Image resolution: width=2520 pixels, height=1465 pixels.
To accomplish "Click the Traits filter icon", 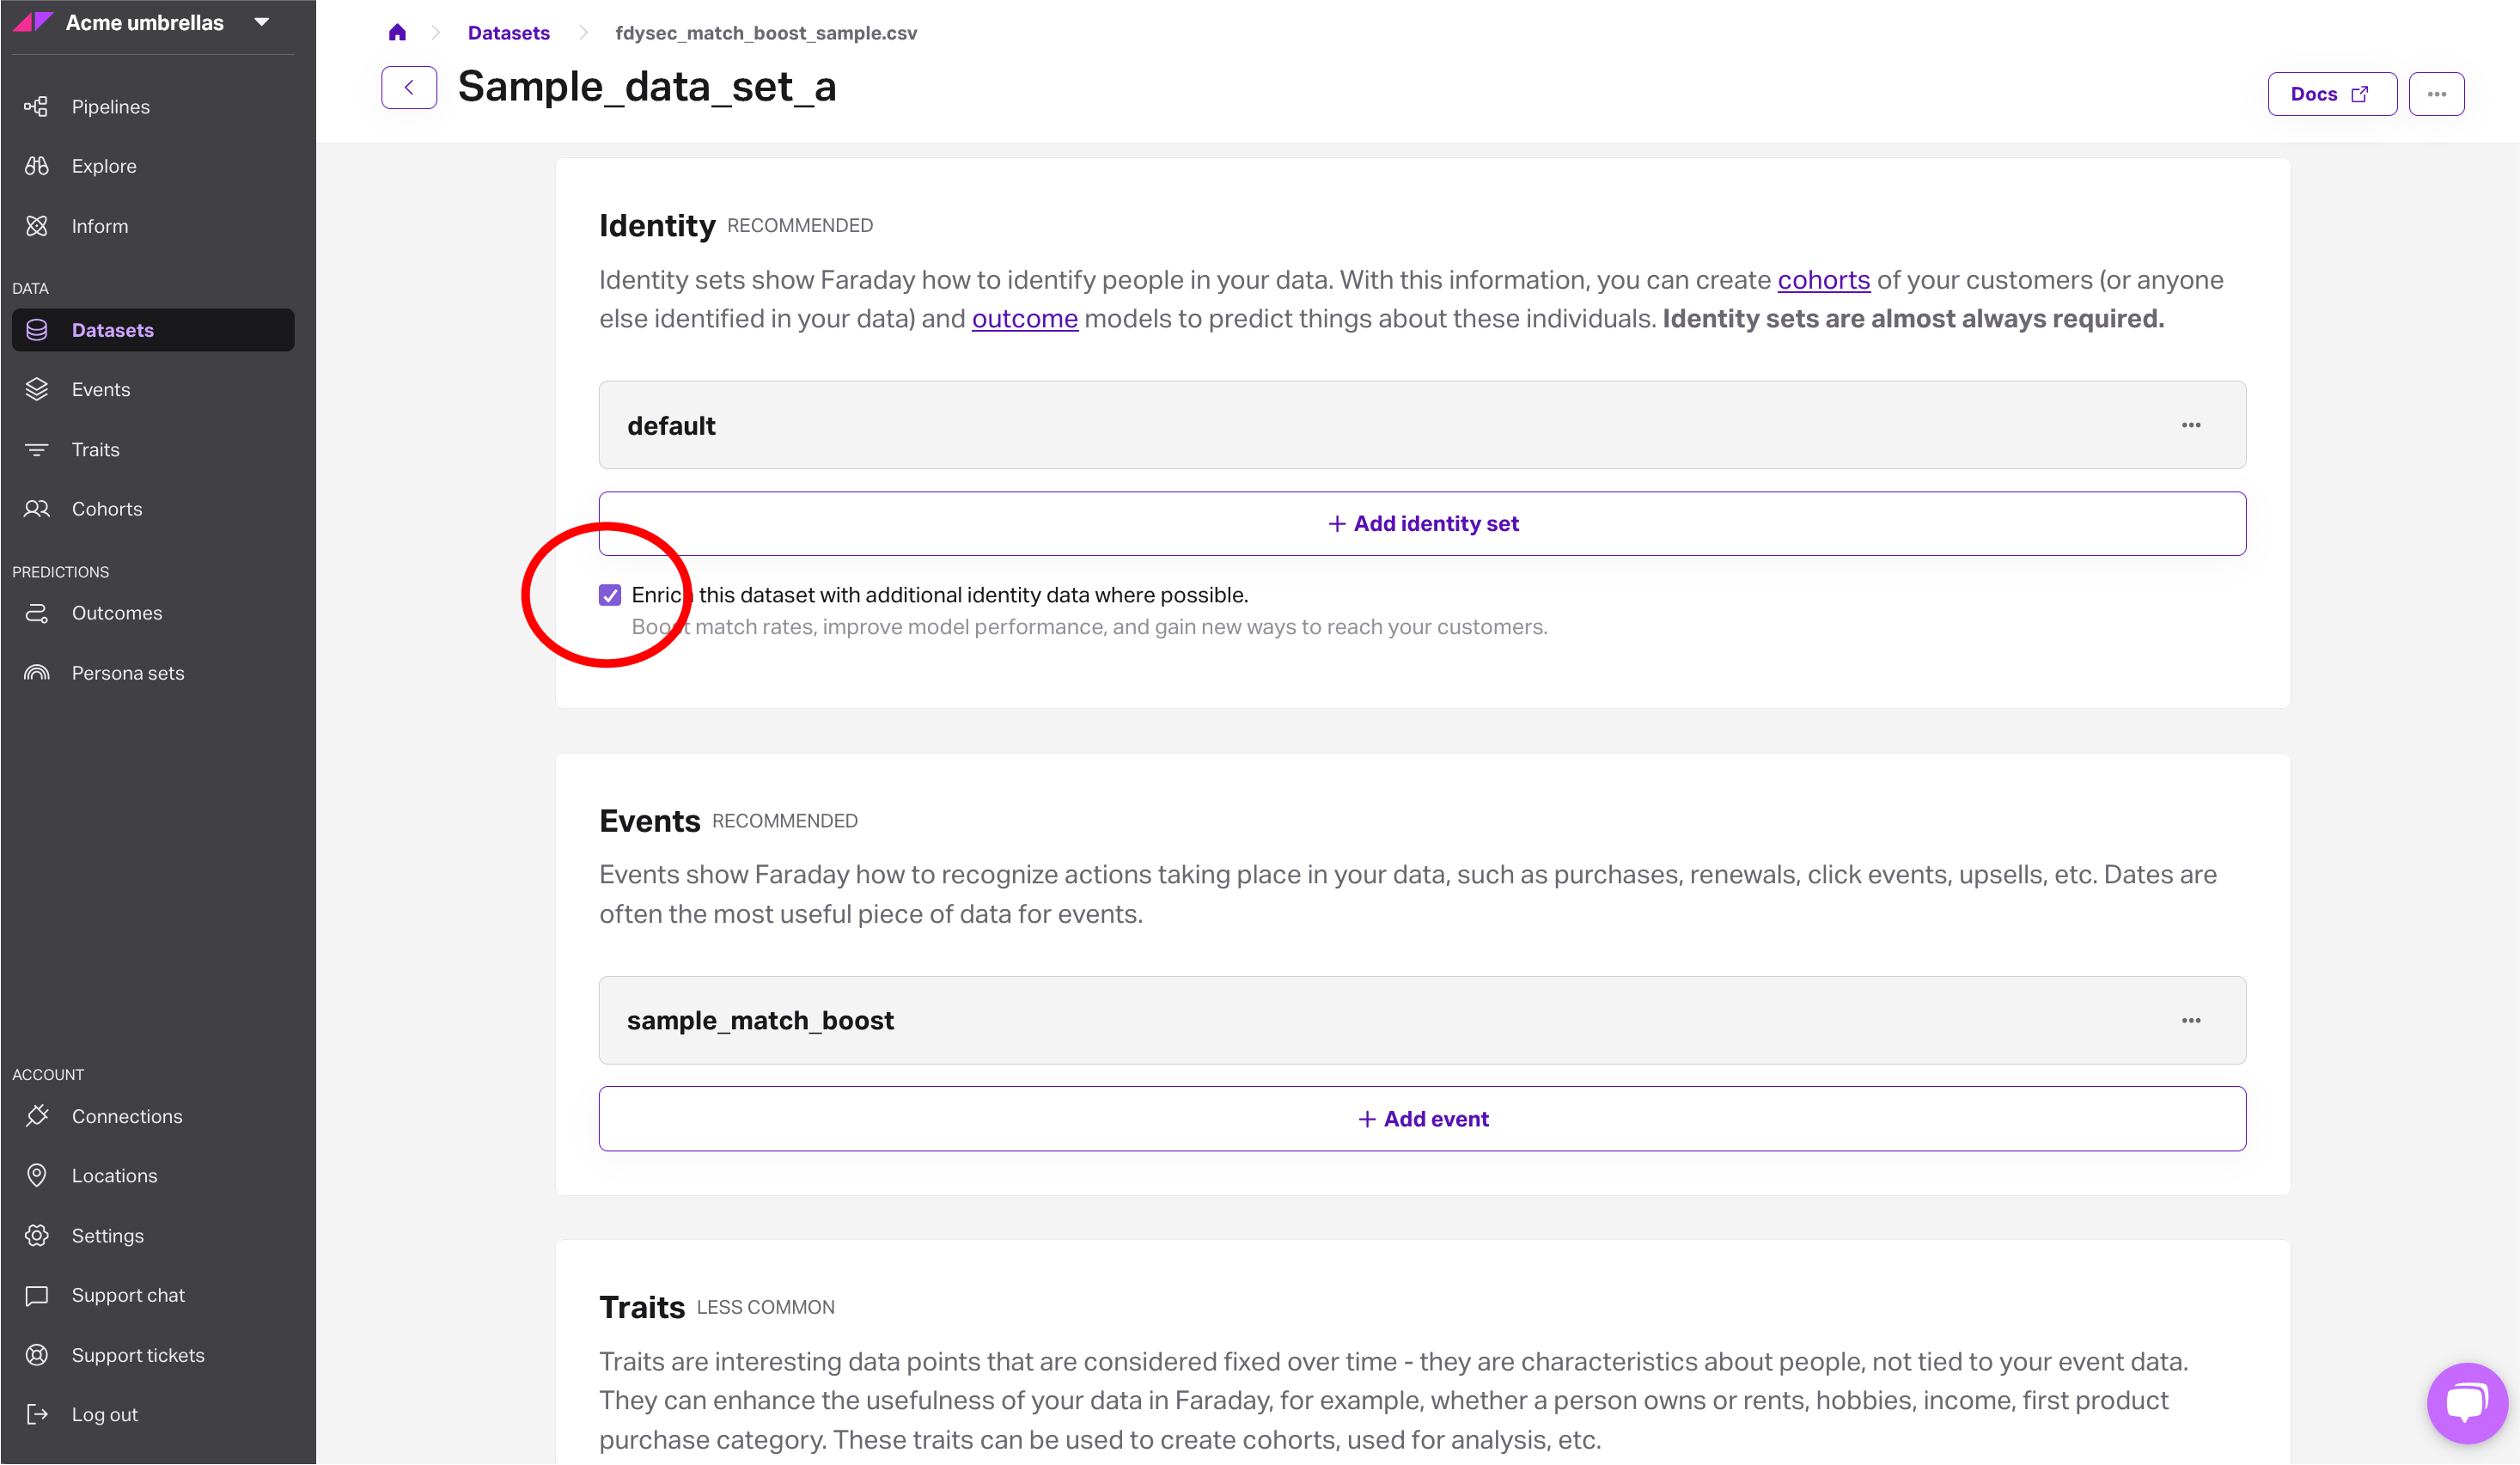I will point(37,450).
